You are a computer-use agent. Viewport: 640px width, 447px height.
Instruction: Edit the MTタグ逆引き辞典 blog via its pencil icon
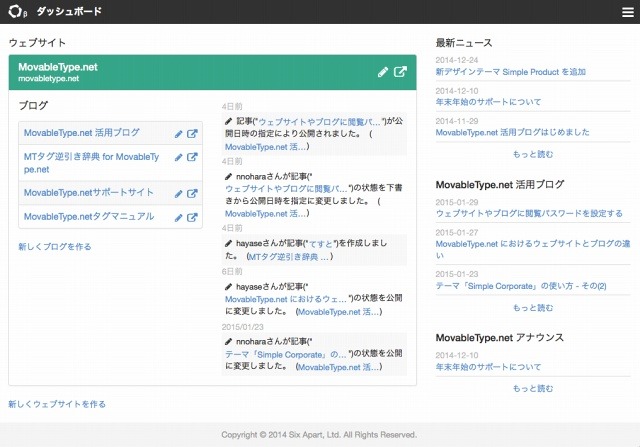(178, 157)
